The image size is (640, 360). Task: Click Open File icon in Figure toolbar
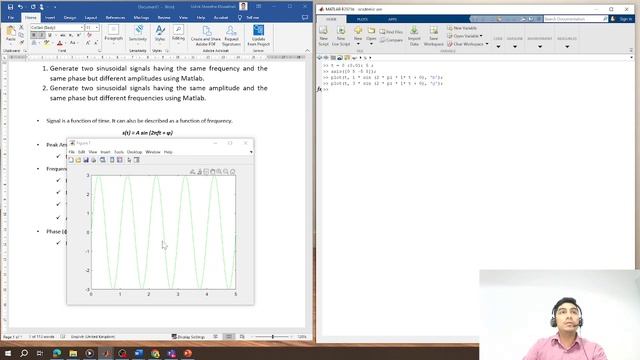pyautogui.click(x=78, y=160)
